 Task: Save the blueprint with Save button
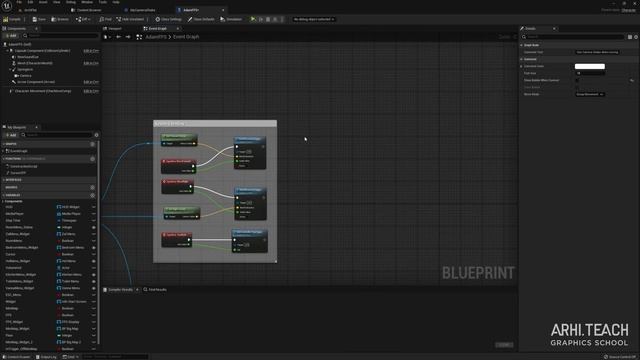point(39,19)
